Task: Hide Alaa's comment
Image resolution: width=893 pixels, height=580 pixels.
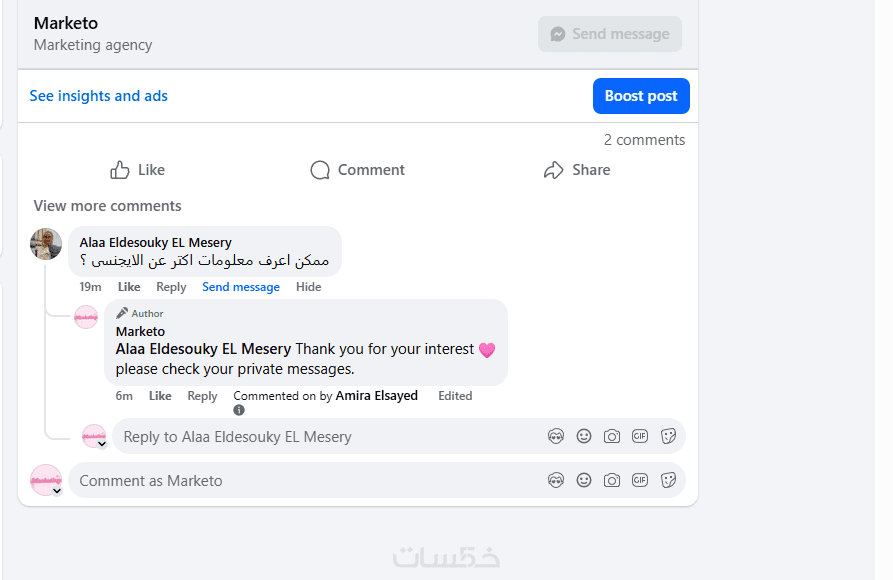Action: click(x=309, y=287)
